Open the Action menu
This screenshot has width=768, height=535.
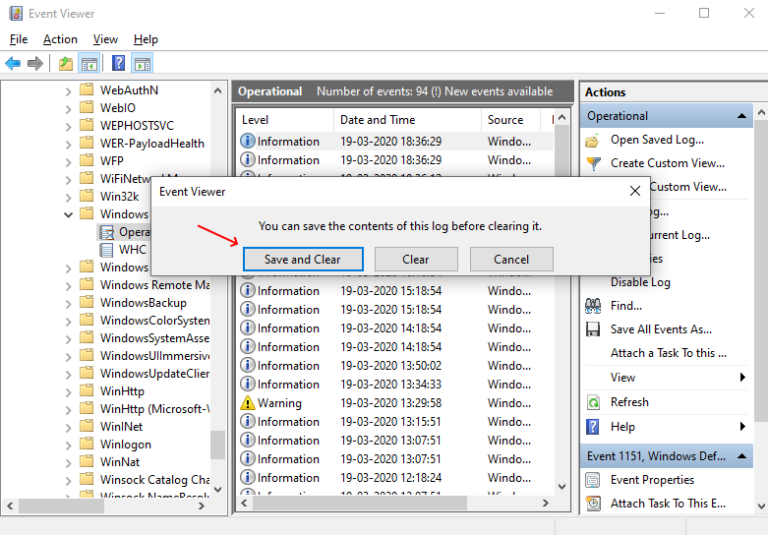[x=60, y=39]
